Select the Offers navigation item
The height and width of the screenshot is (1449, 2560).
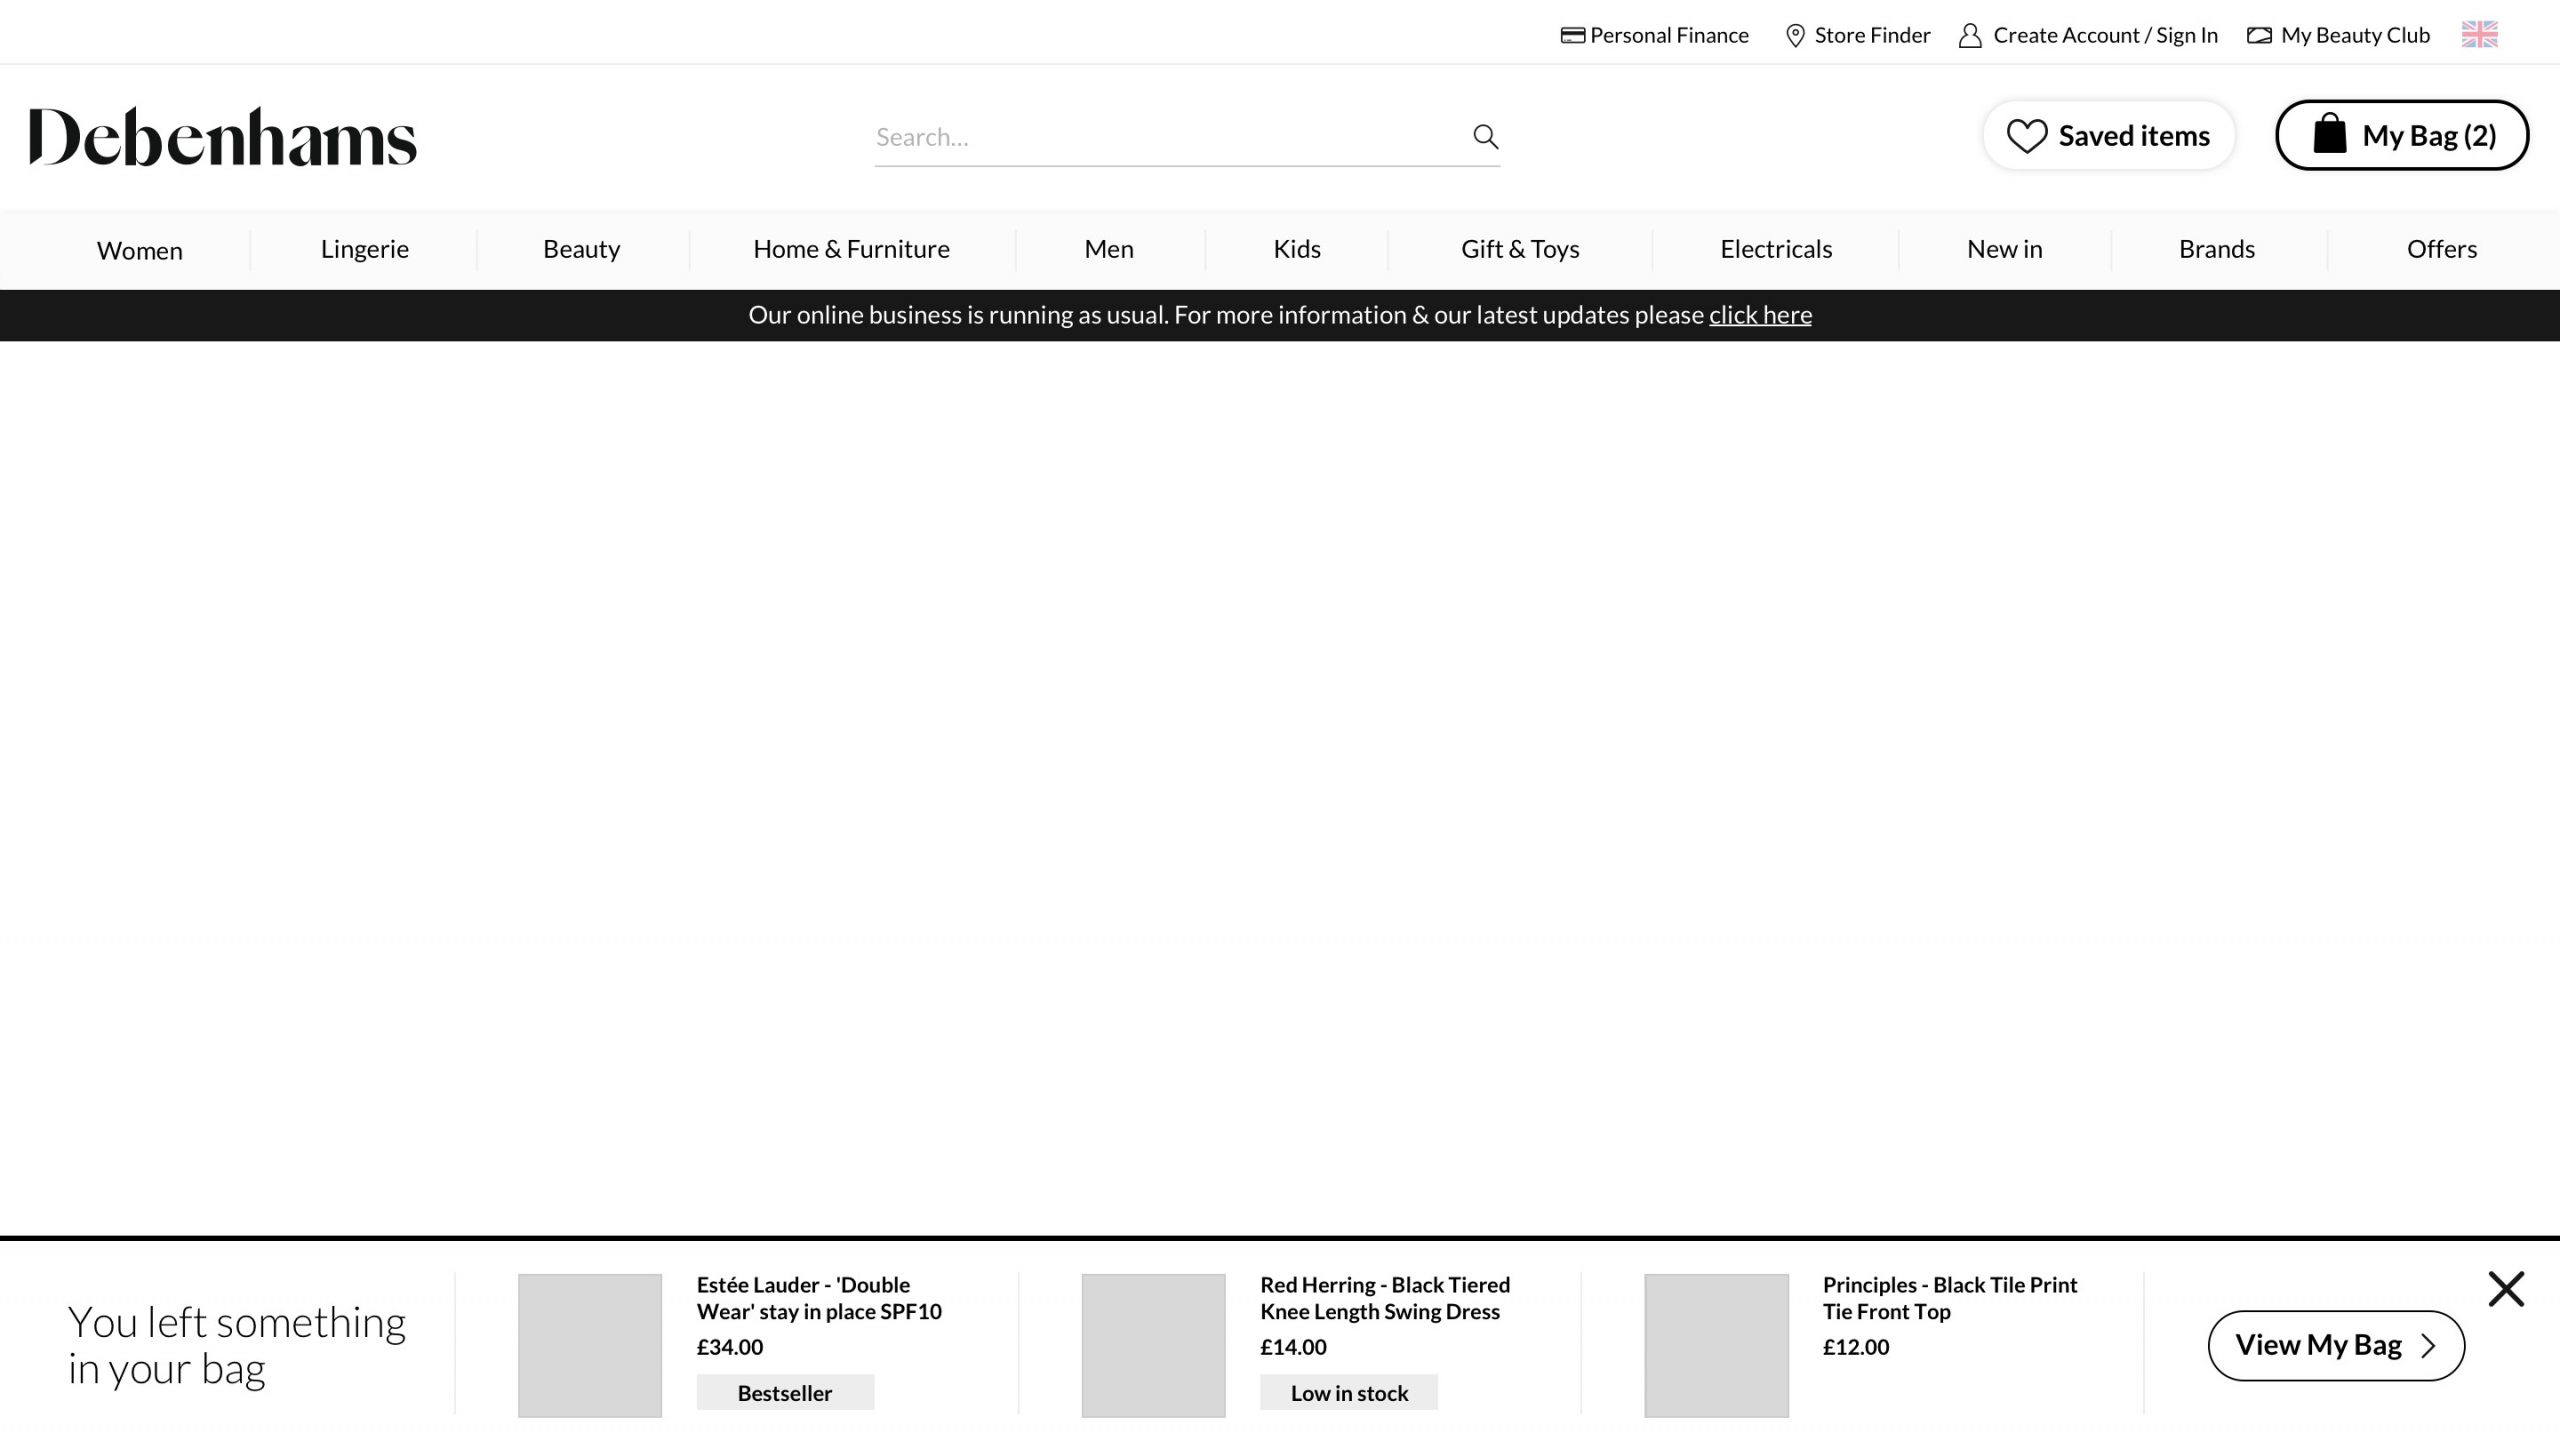pos(2441,249)
